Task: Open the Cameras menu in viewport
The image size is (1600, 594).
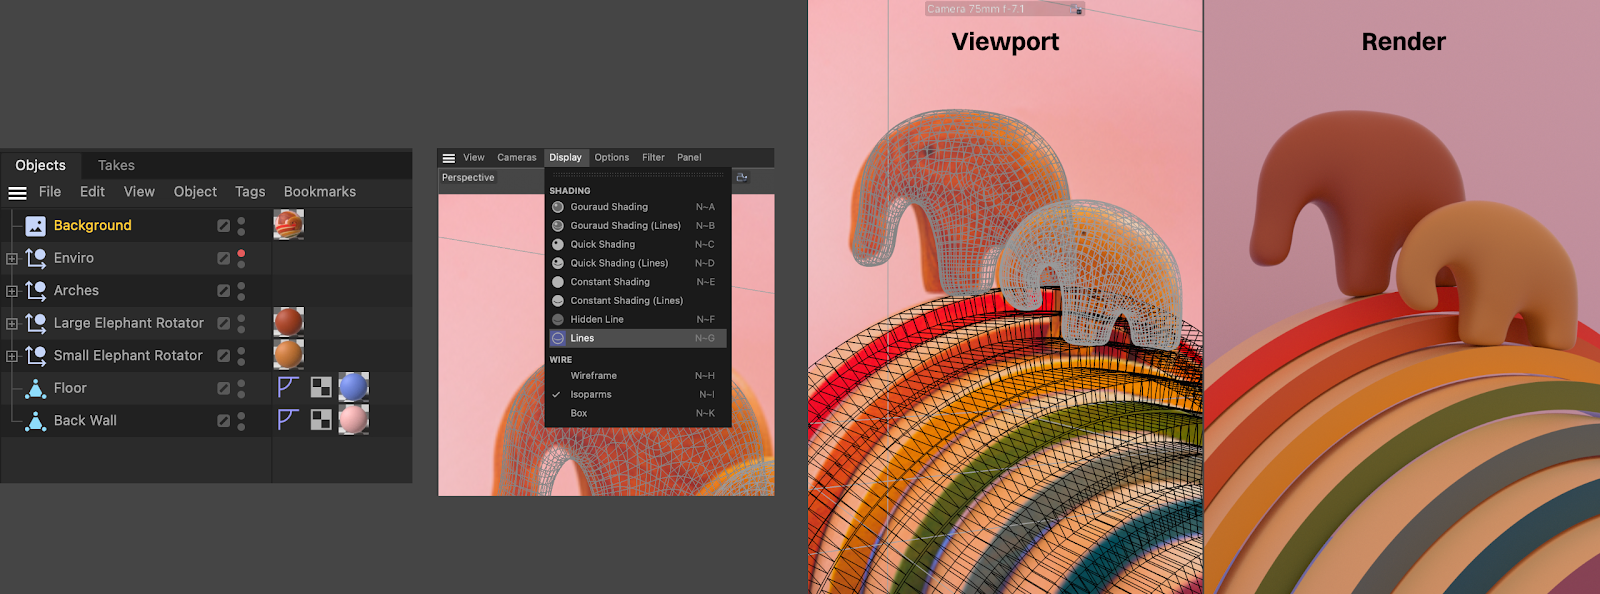Action: [516, 158]
